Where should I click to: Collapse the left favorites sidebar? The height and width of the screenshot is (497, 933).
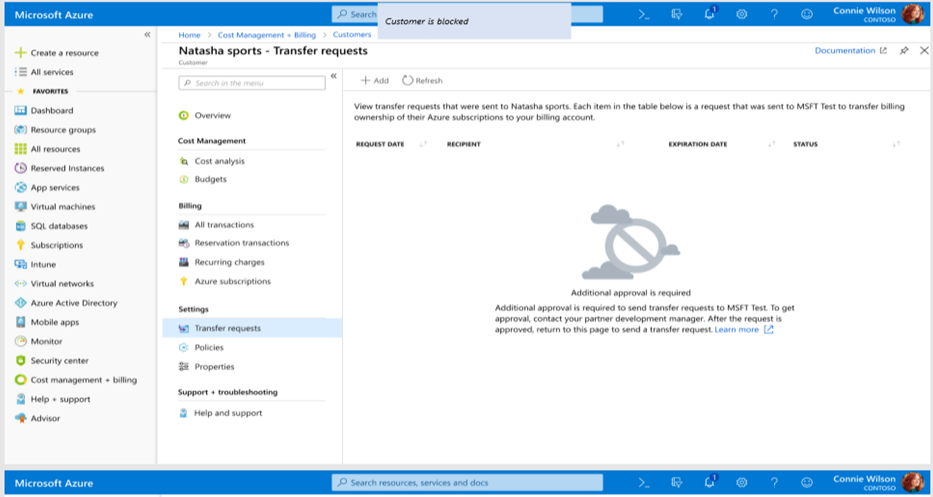point(148,35)
